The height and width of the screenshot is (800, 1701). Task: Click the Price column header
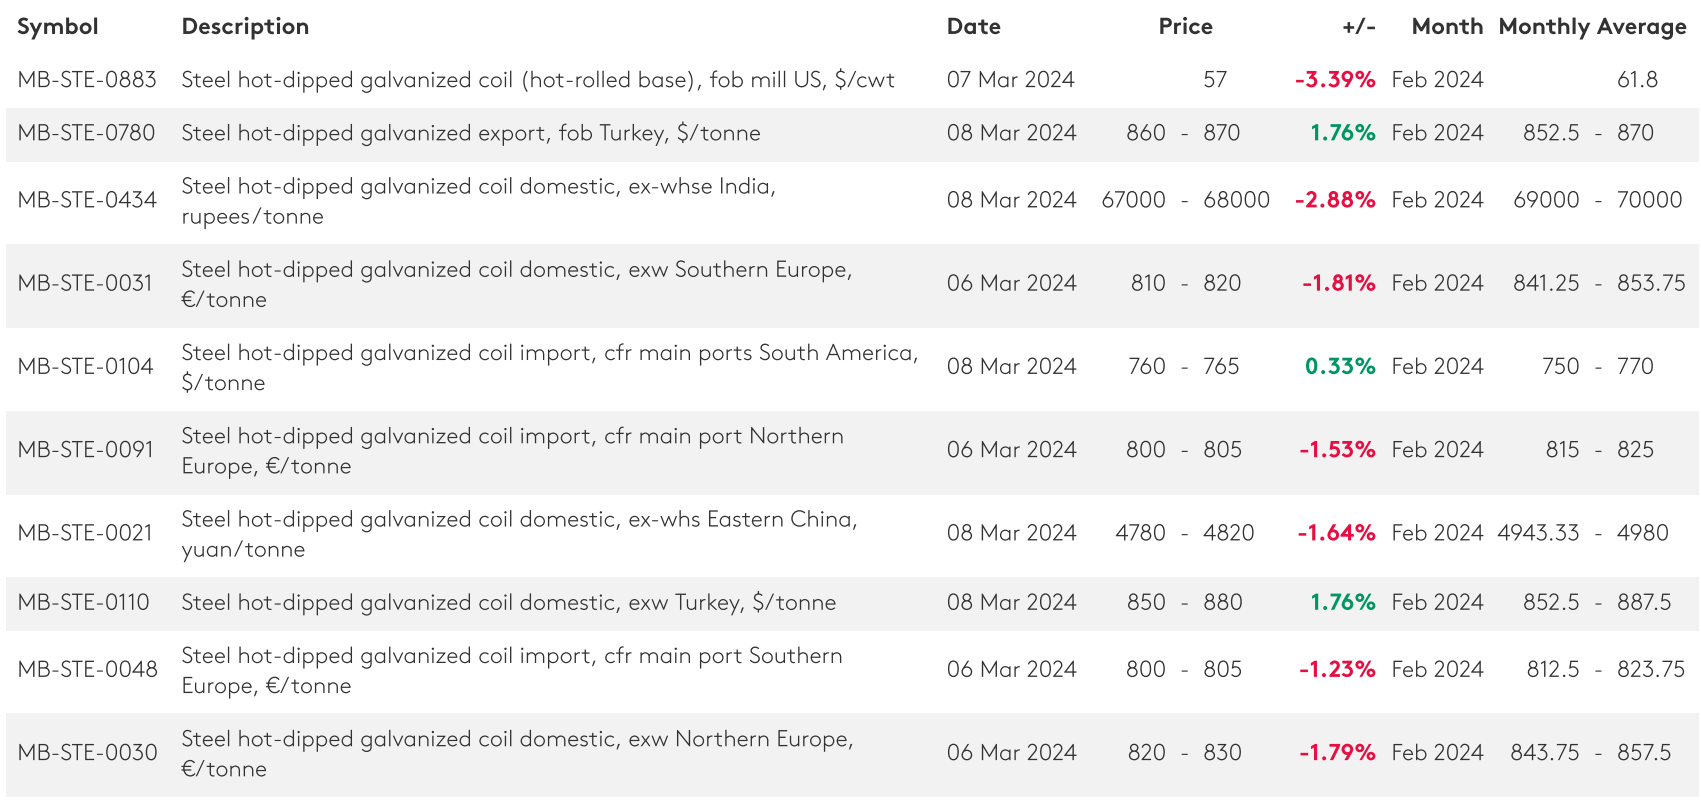tap(1185, 27)
